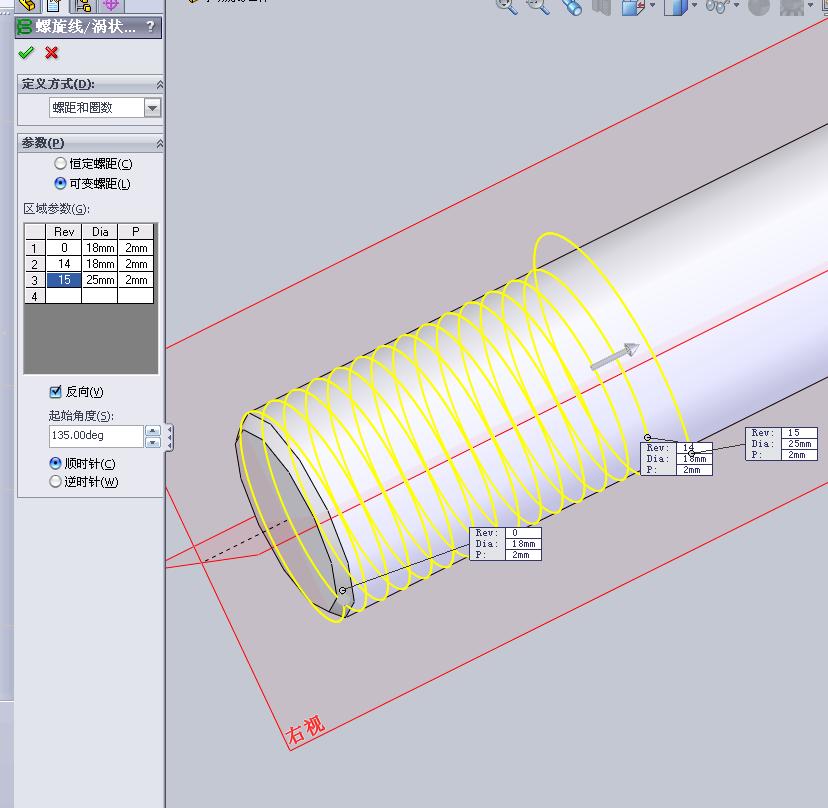Switch to the ConfigurationManager tab
This screenshot has height=808, width=828.
click(x=83, y=5)
